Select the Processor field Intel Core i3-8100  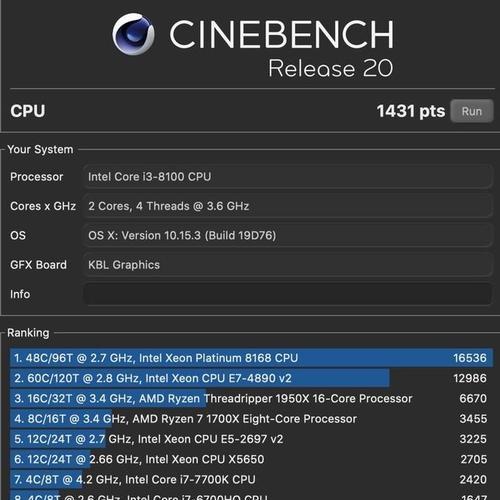[288, 177]
